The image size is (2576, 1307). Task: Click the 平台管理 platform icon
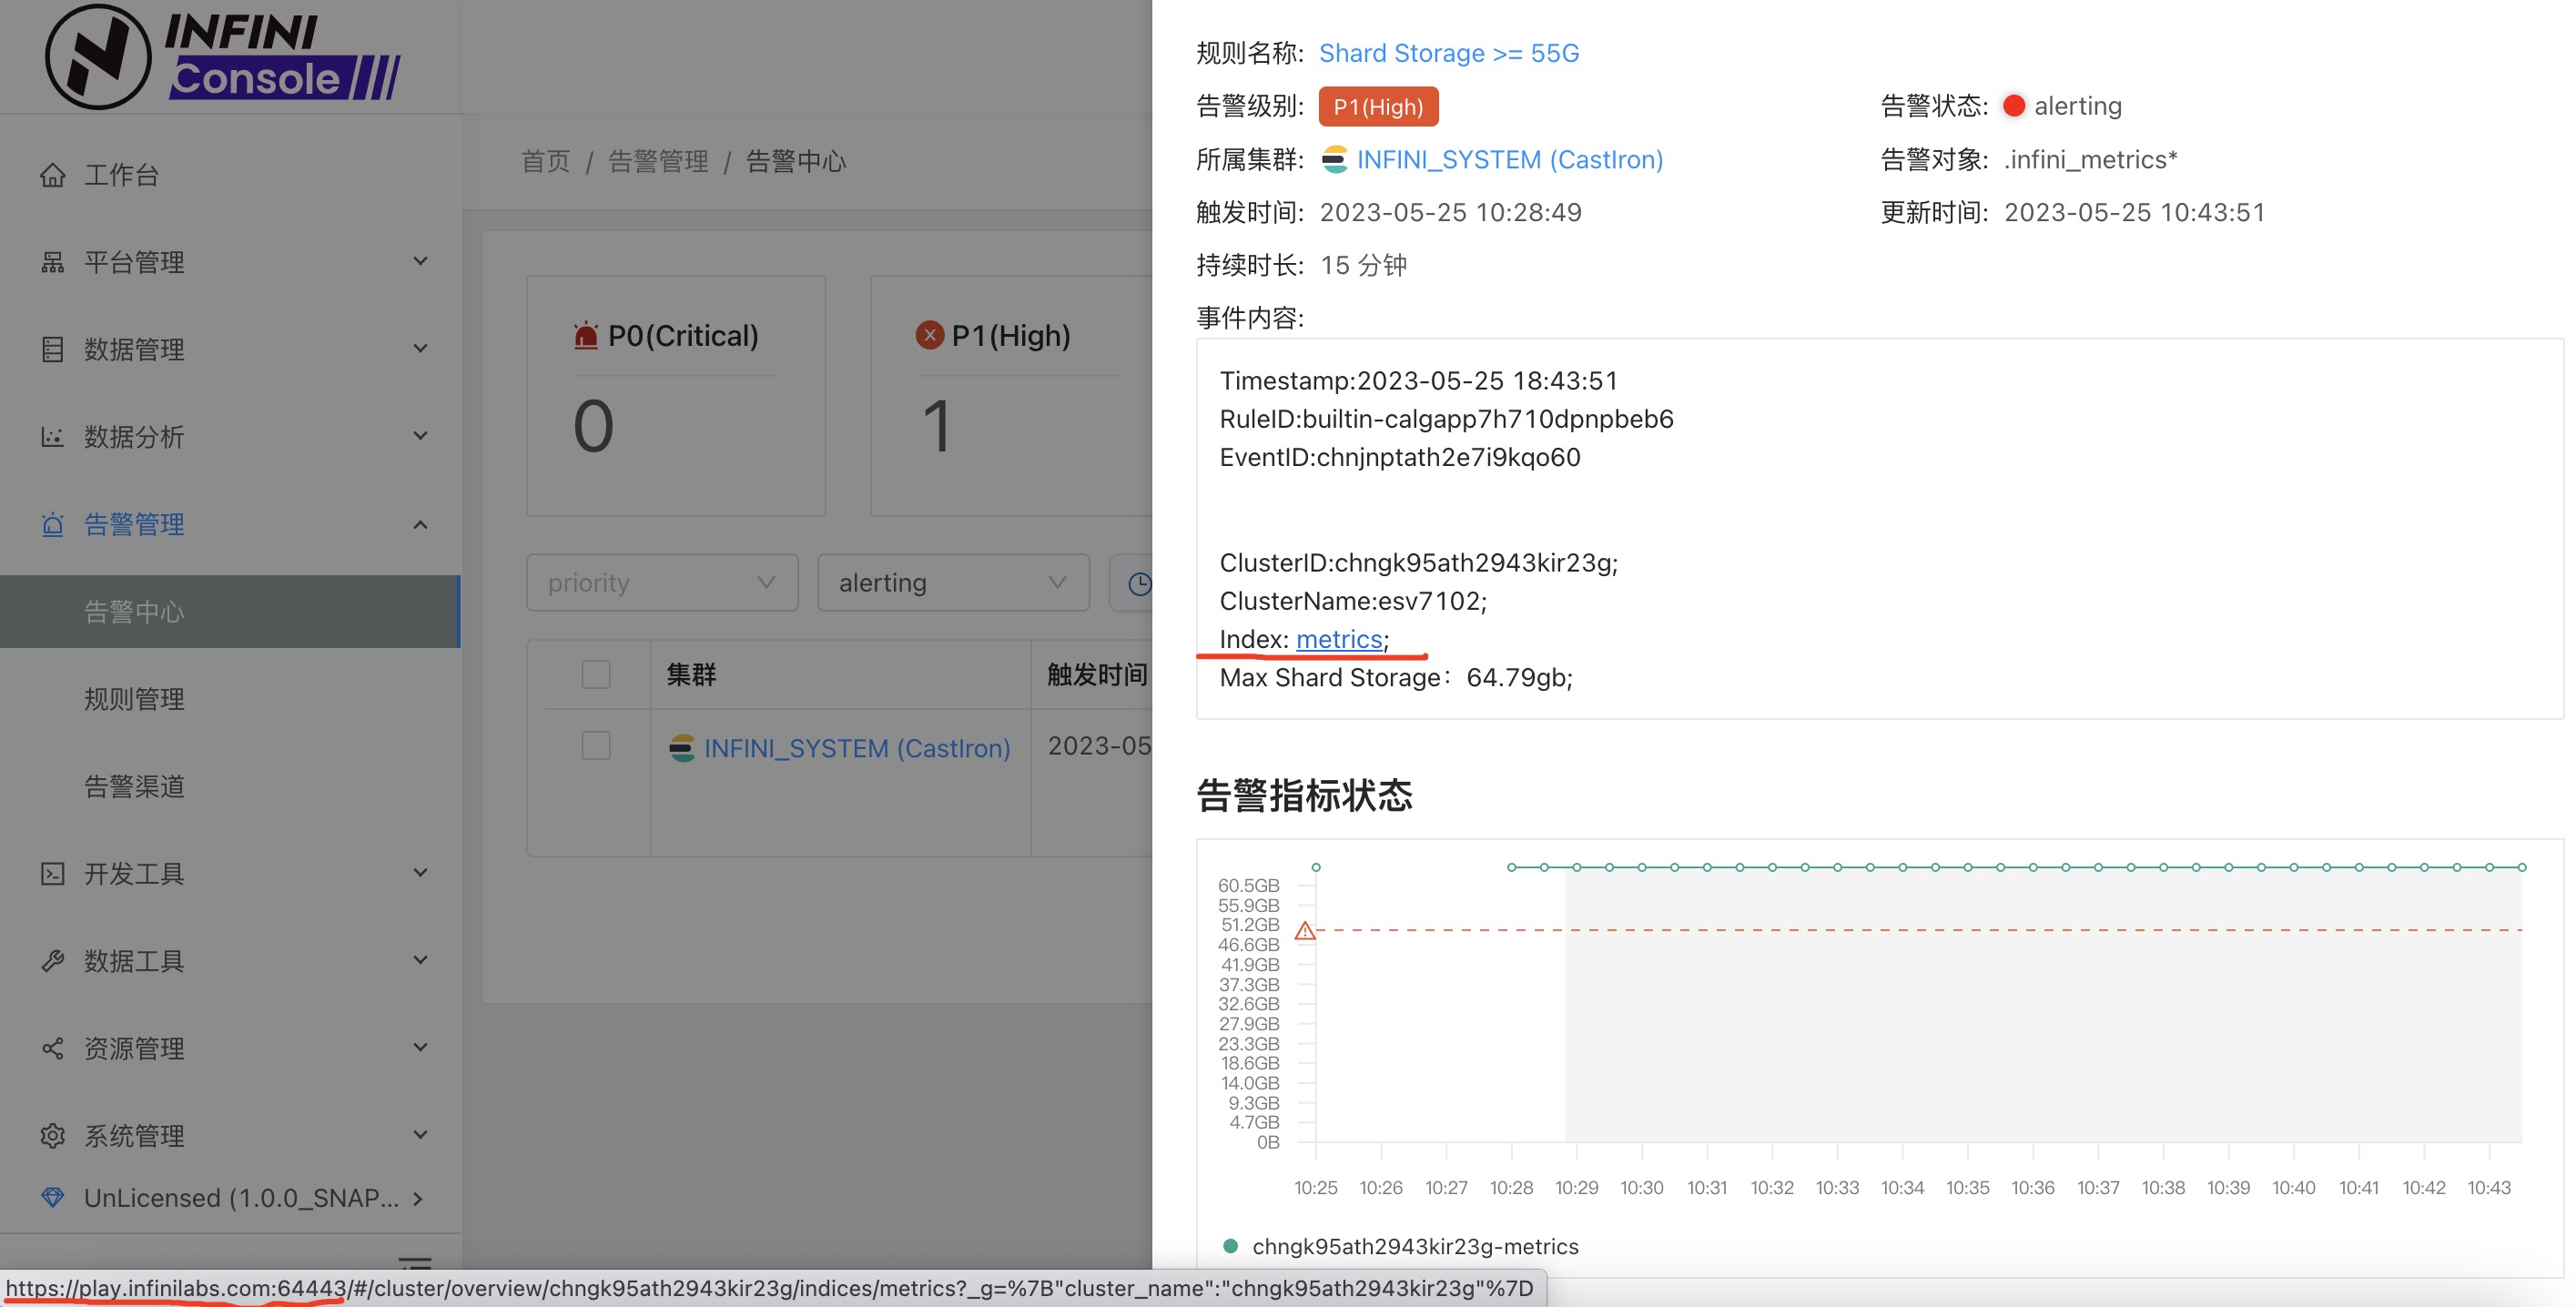coord(52,263)
